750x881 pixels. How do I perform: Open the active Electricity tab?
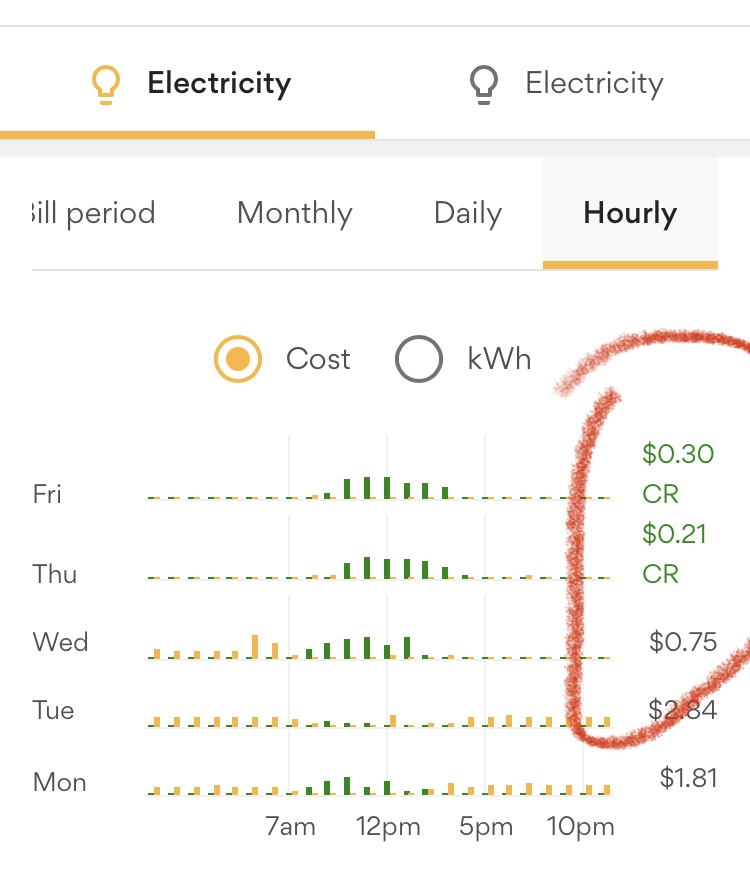tap(218, 83)
